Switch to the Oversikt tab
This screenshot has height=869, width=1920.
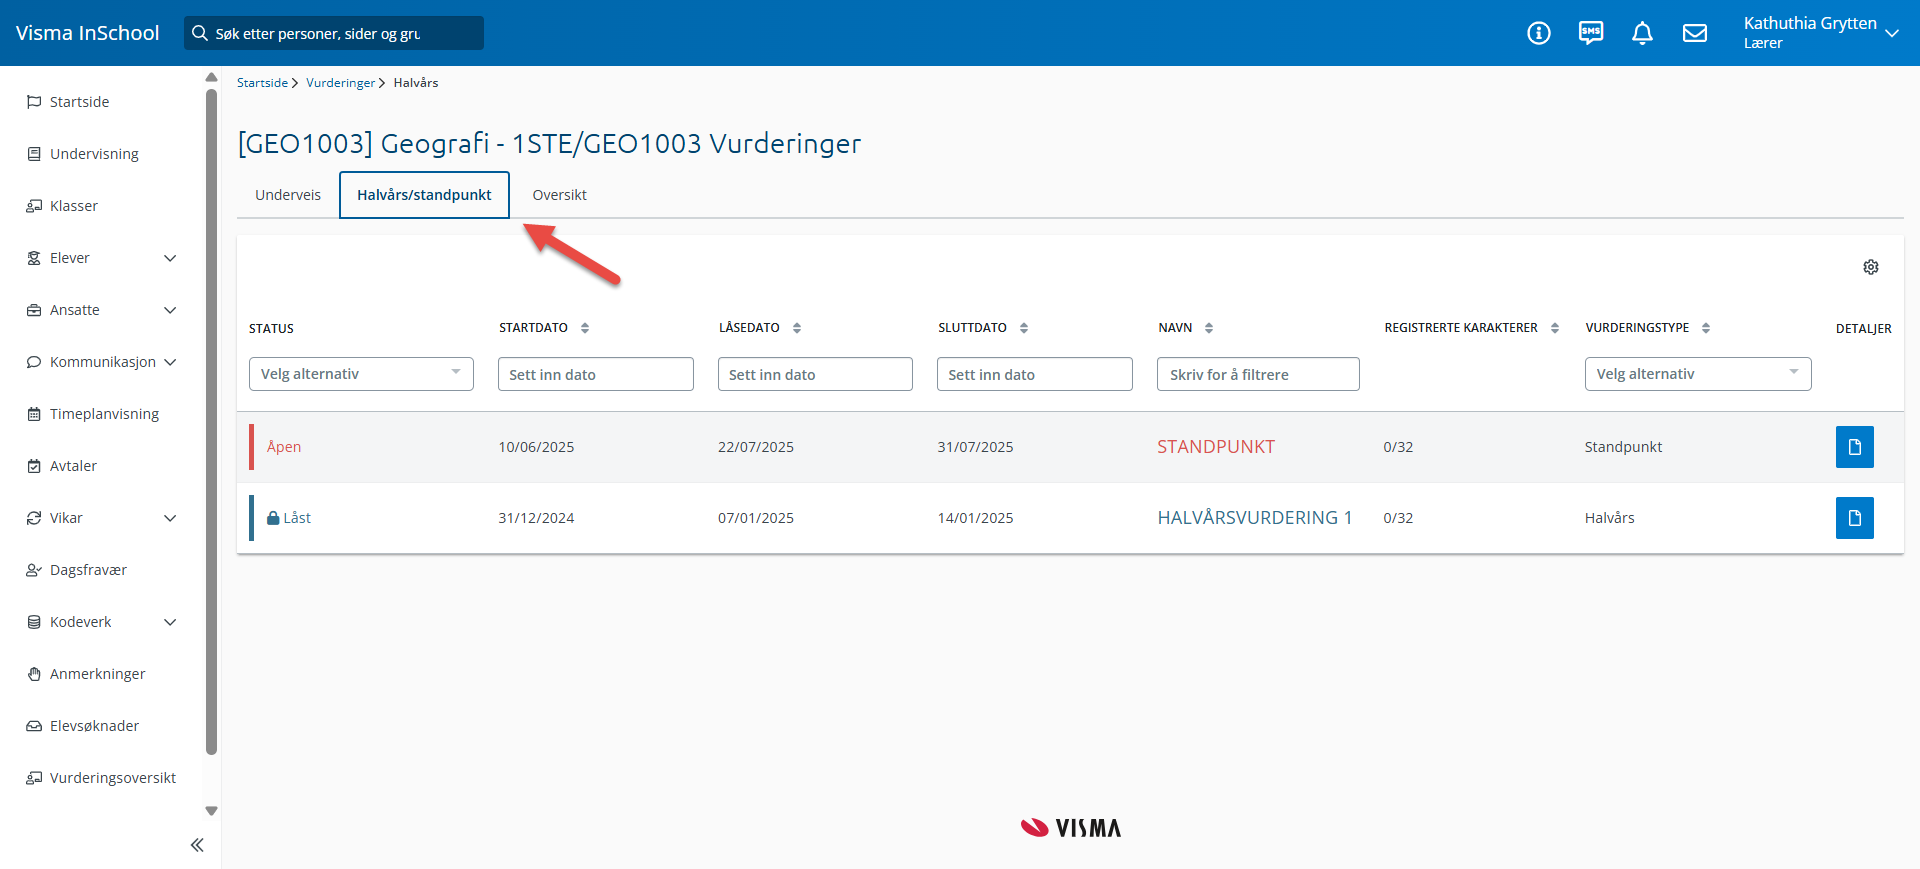point(559,195)
